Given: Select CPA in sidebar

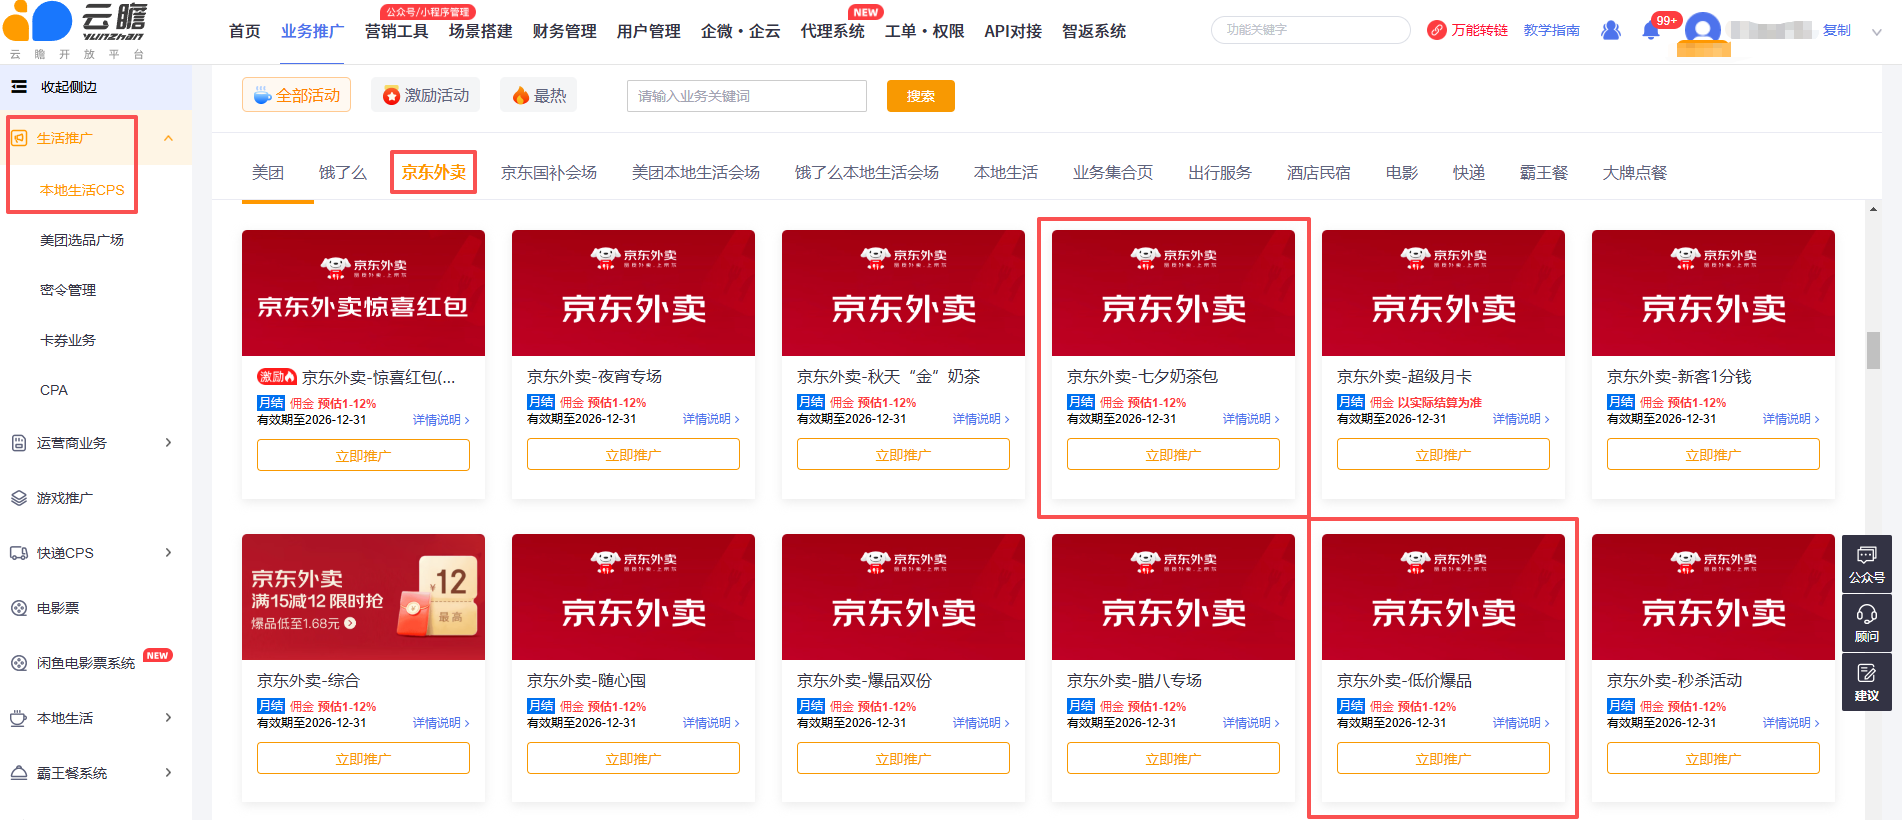Looking at the screenshot, I should (x=54, y=390).
